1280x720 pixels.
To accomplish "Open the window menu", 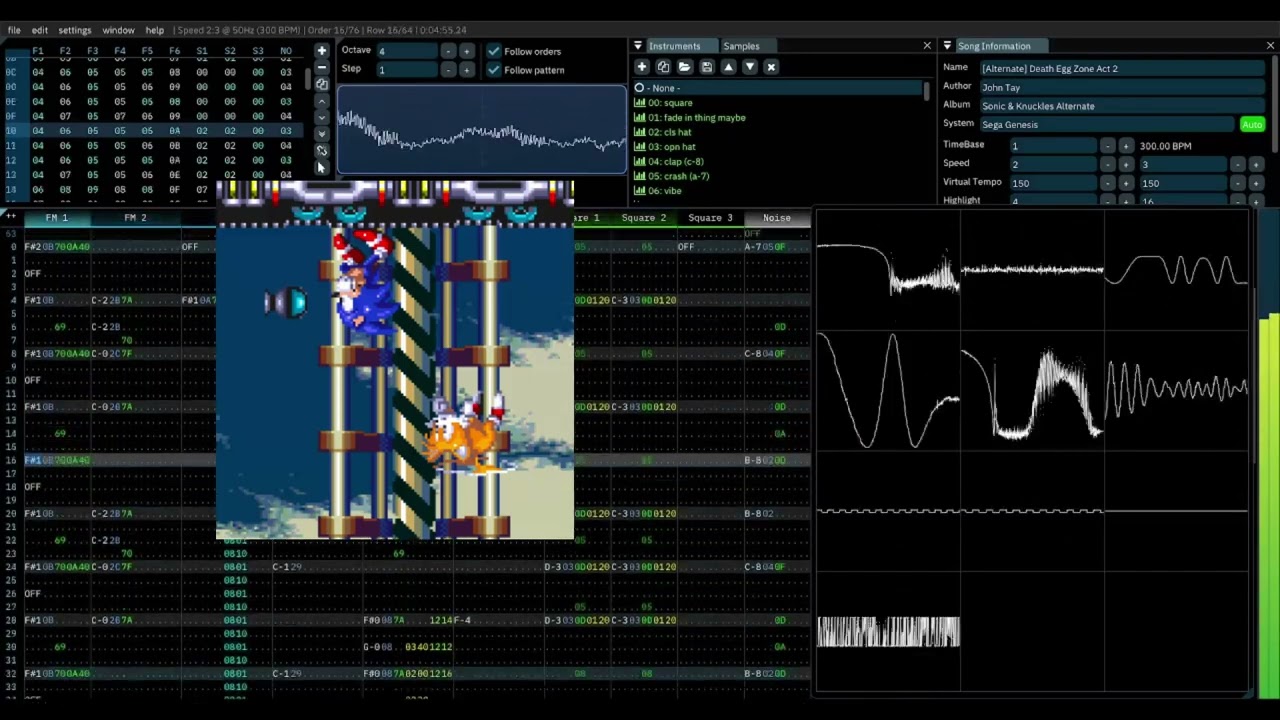I will coord(118,30).
